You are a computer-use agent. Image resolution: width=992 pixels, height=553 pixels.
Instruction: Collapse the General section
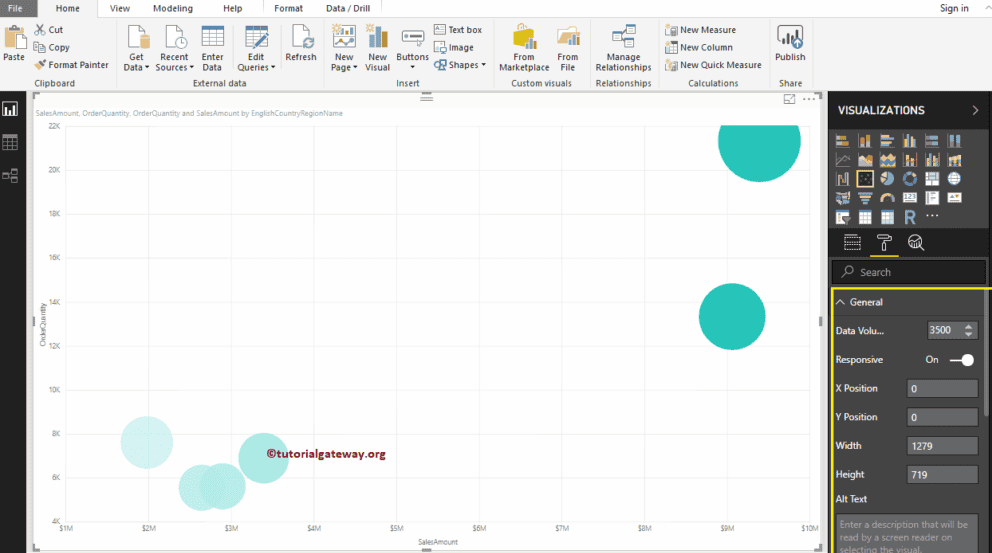pyautogui.click(x=840, y=302)
